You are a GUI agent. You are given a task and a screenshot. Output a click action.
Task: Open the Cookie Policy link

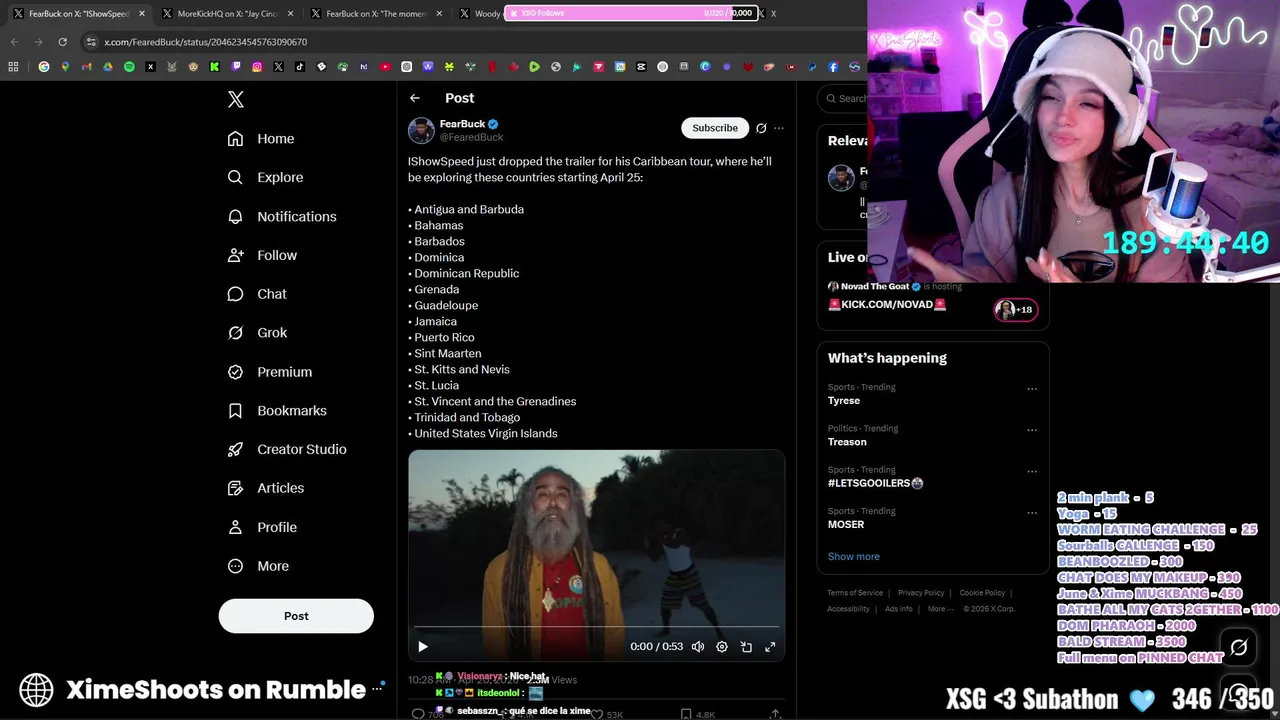982,593
